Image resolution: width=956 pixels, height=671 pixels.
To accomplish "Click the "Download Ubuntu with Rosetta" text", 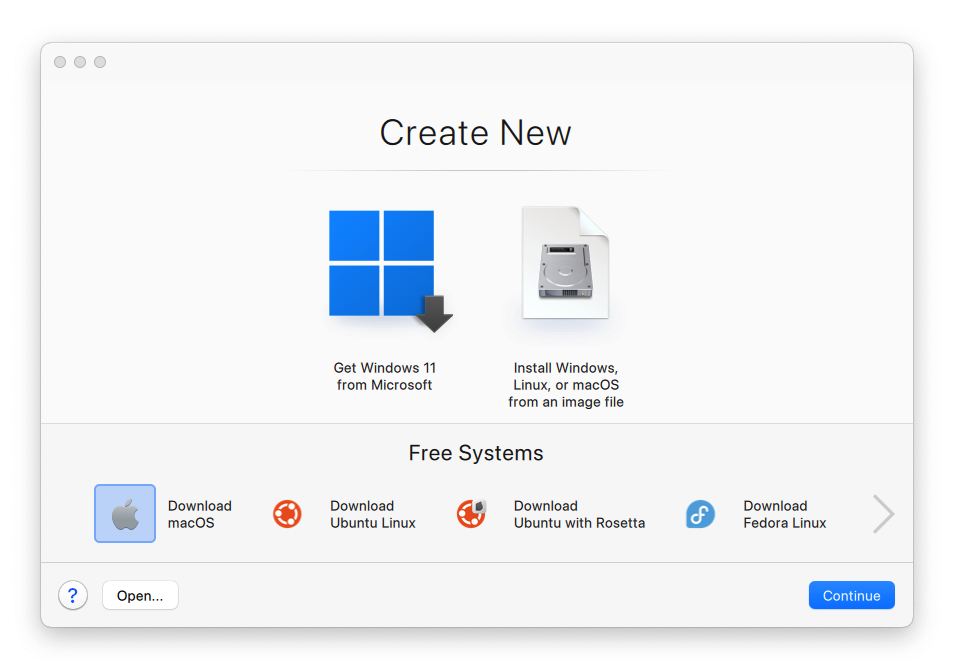I will tap(579, 514).
